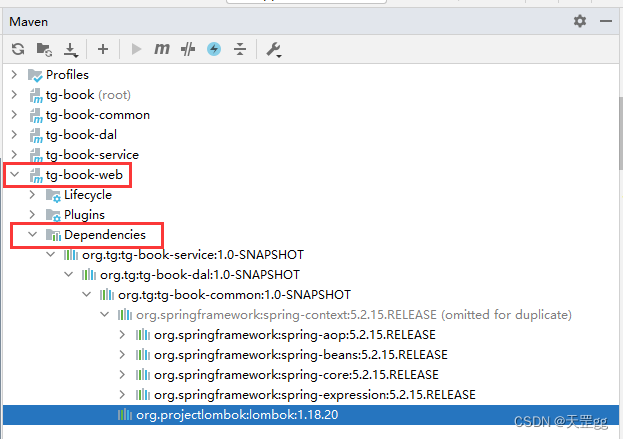The image size is (623, 439).
Task: Expand spring-beans dependency
Action: (122, 354)
